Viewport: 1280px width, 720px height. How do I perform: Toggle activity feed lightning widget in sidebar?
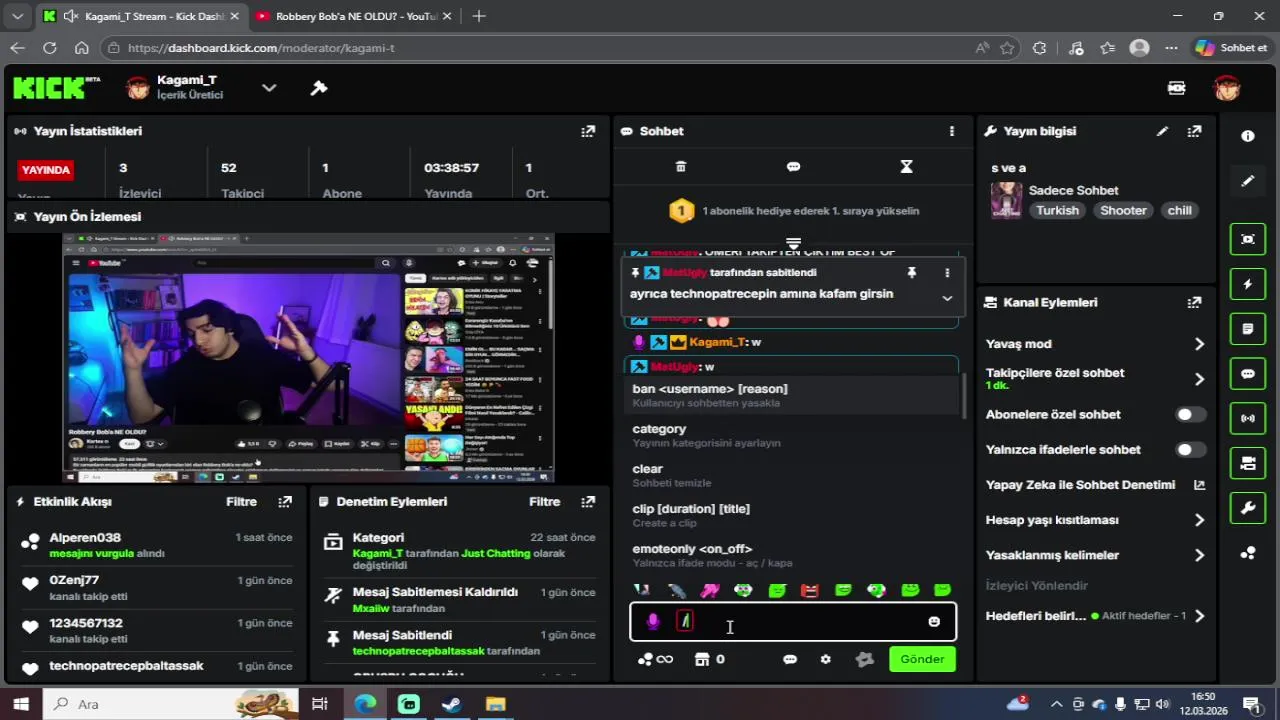[1248, 284]
